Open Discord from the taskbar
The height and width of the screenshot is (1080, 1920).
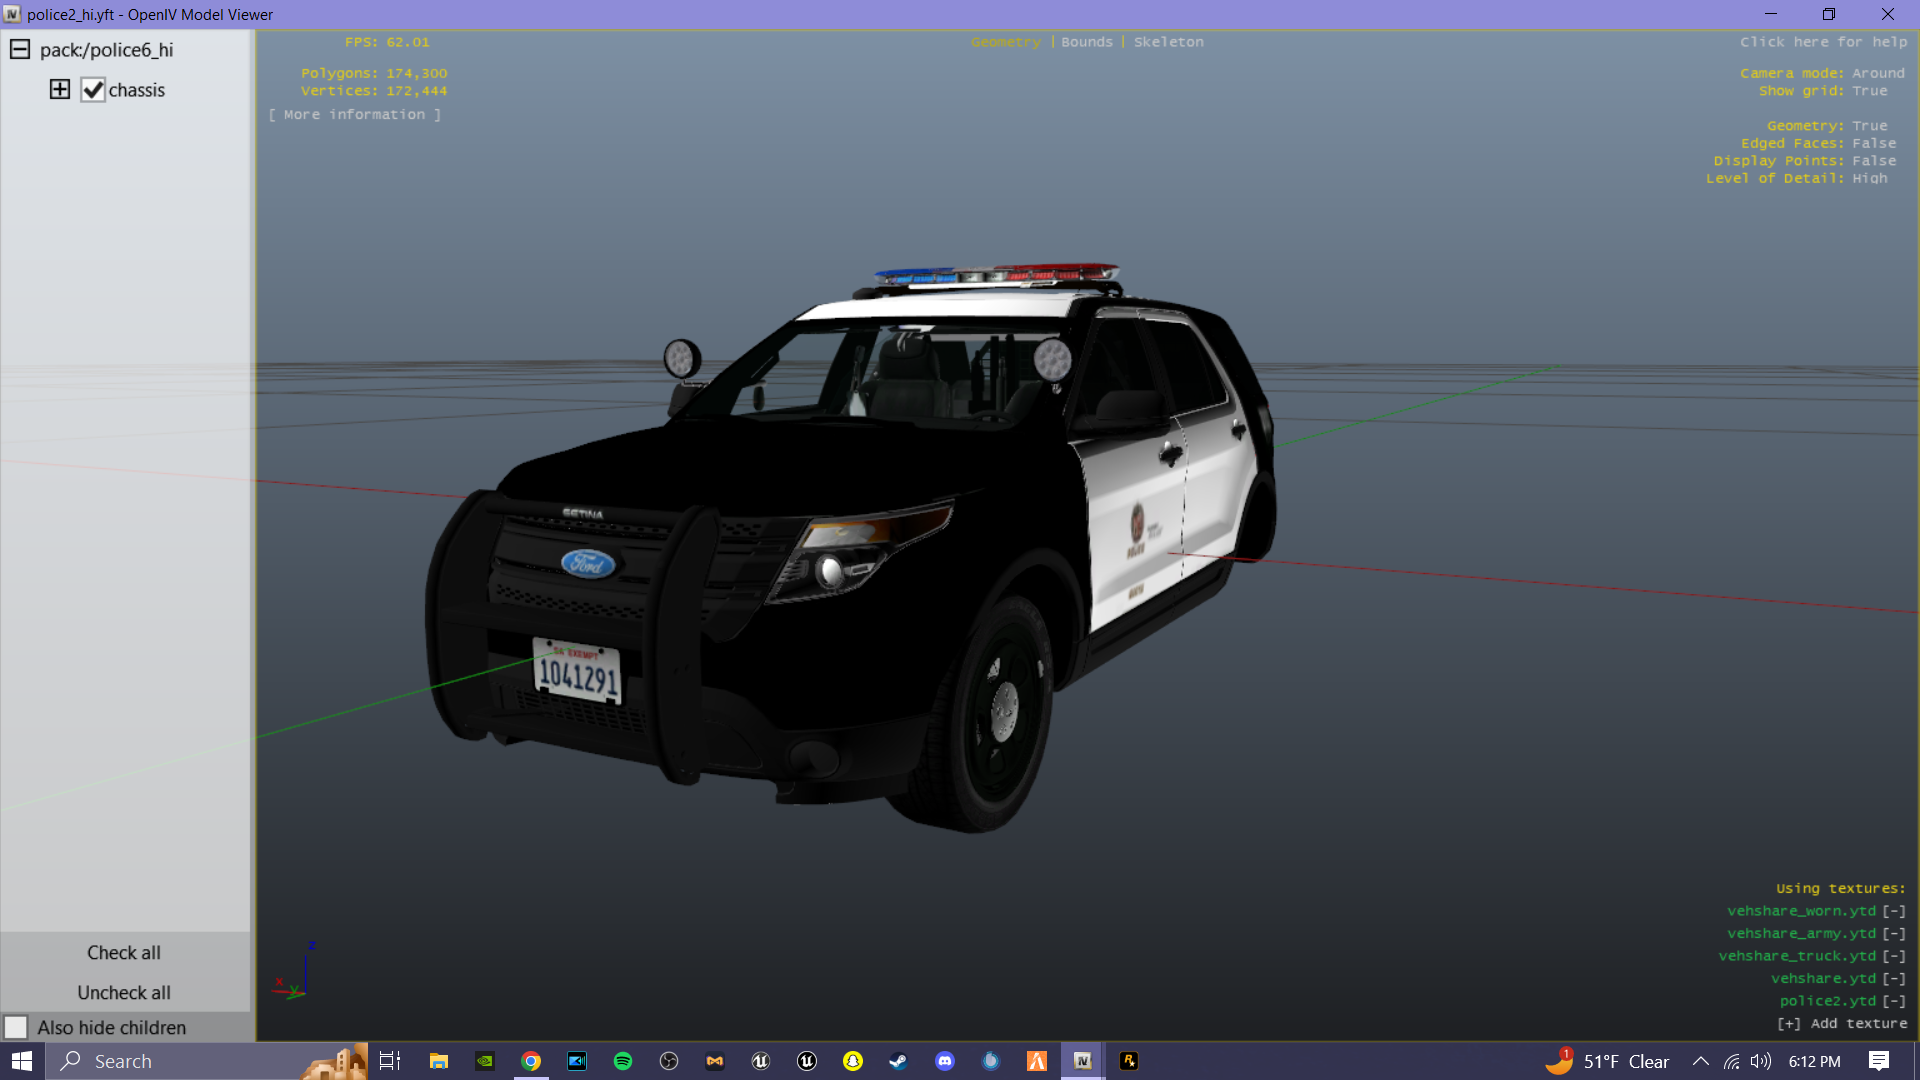tap(945, 1061)
